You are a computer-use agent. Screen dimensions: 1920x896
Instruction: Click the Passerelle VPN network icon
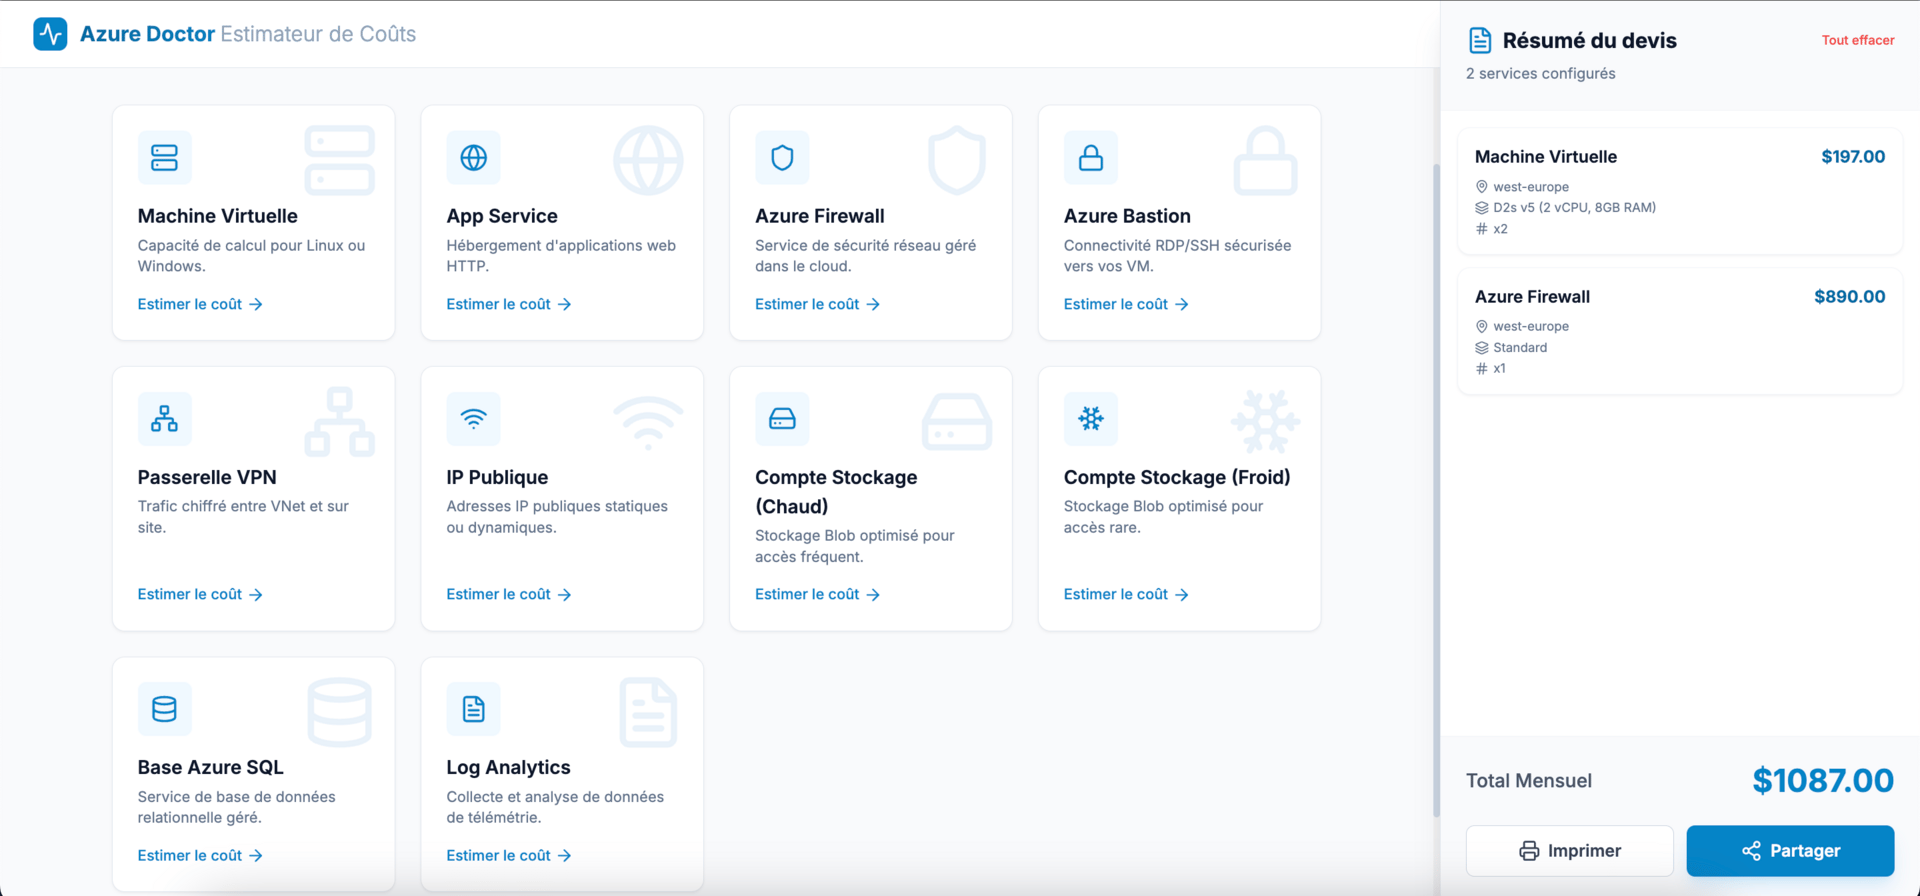pos(164,419)
